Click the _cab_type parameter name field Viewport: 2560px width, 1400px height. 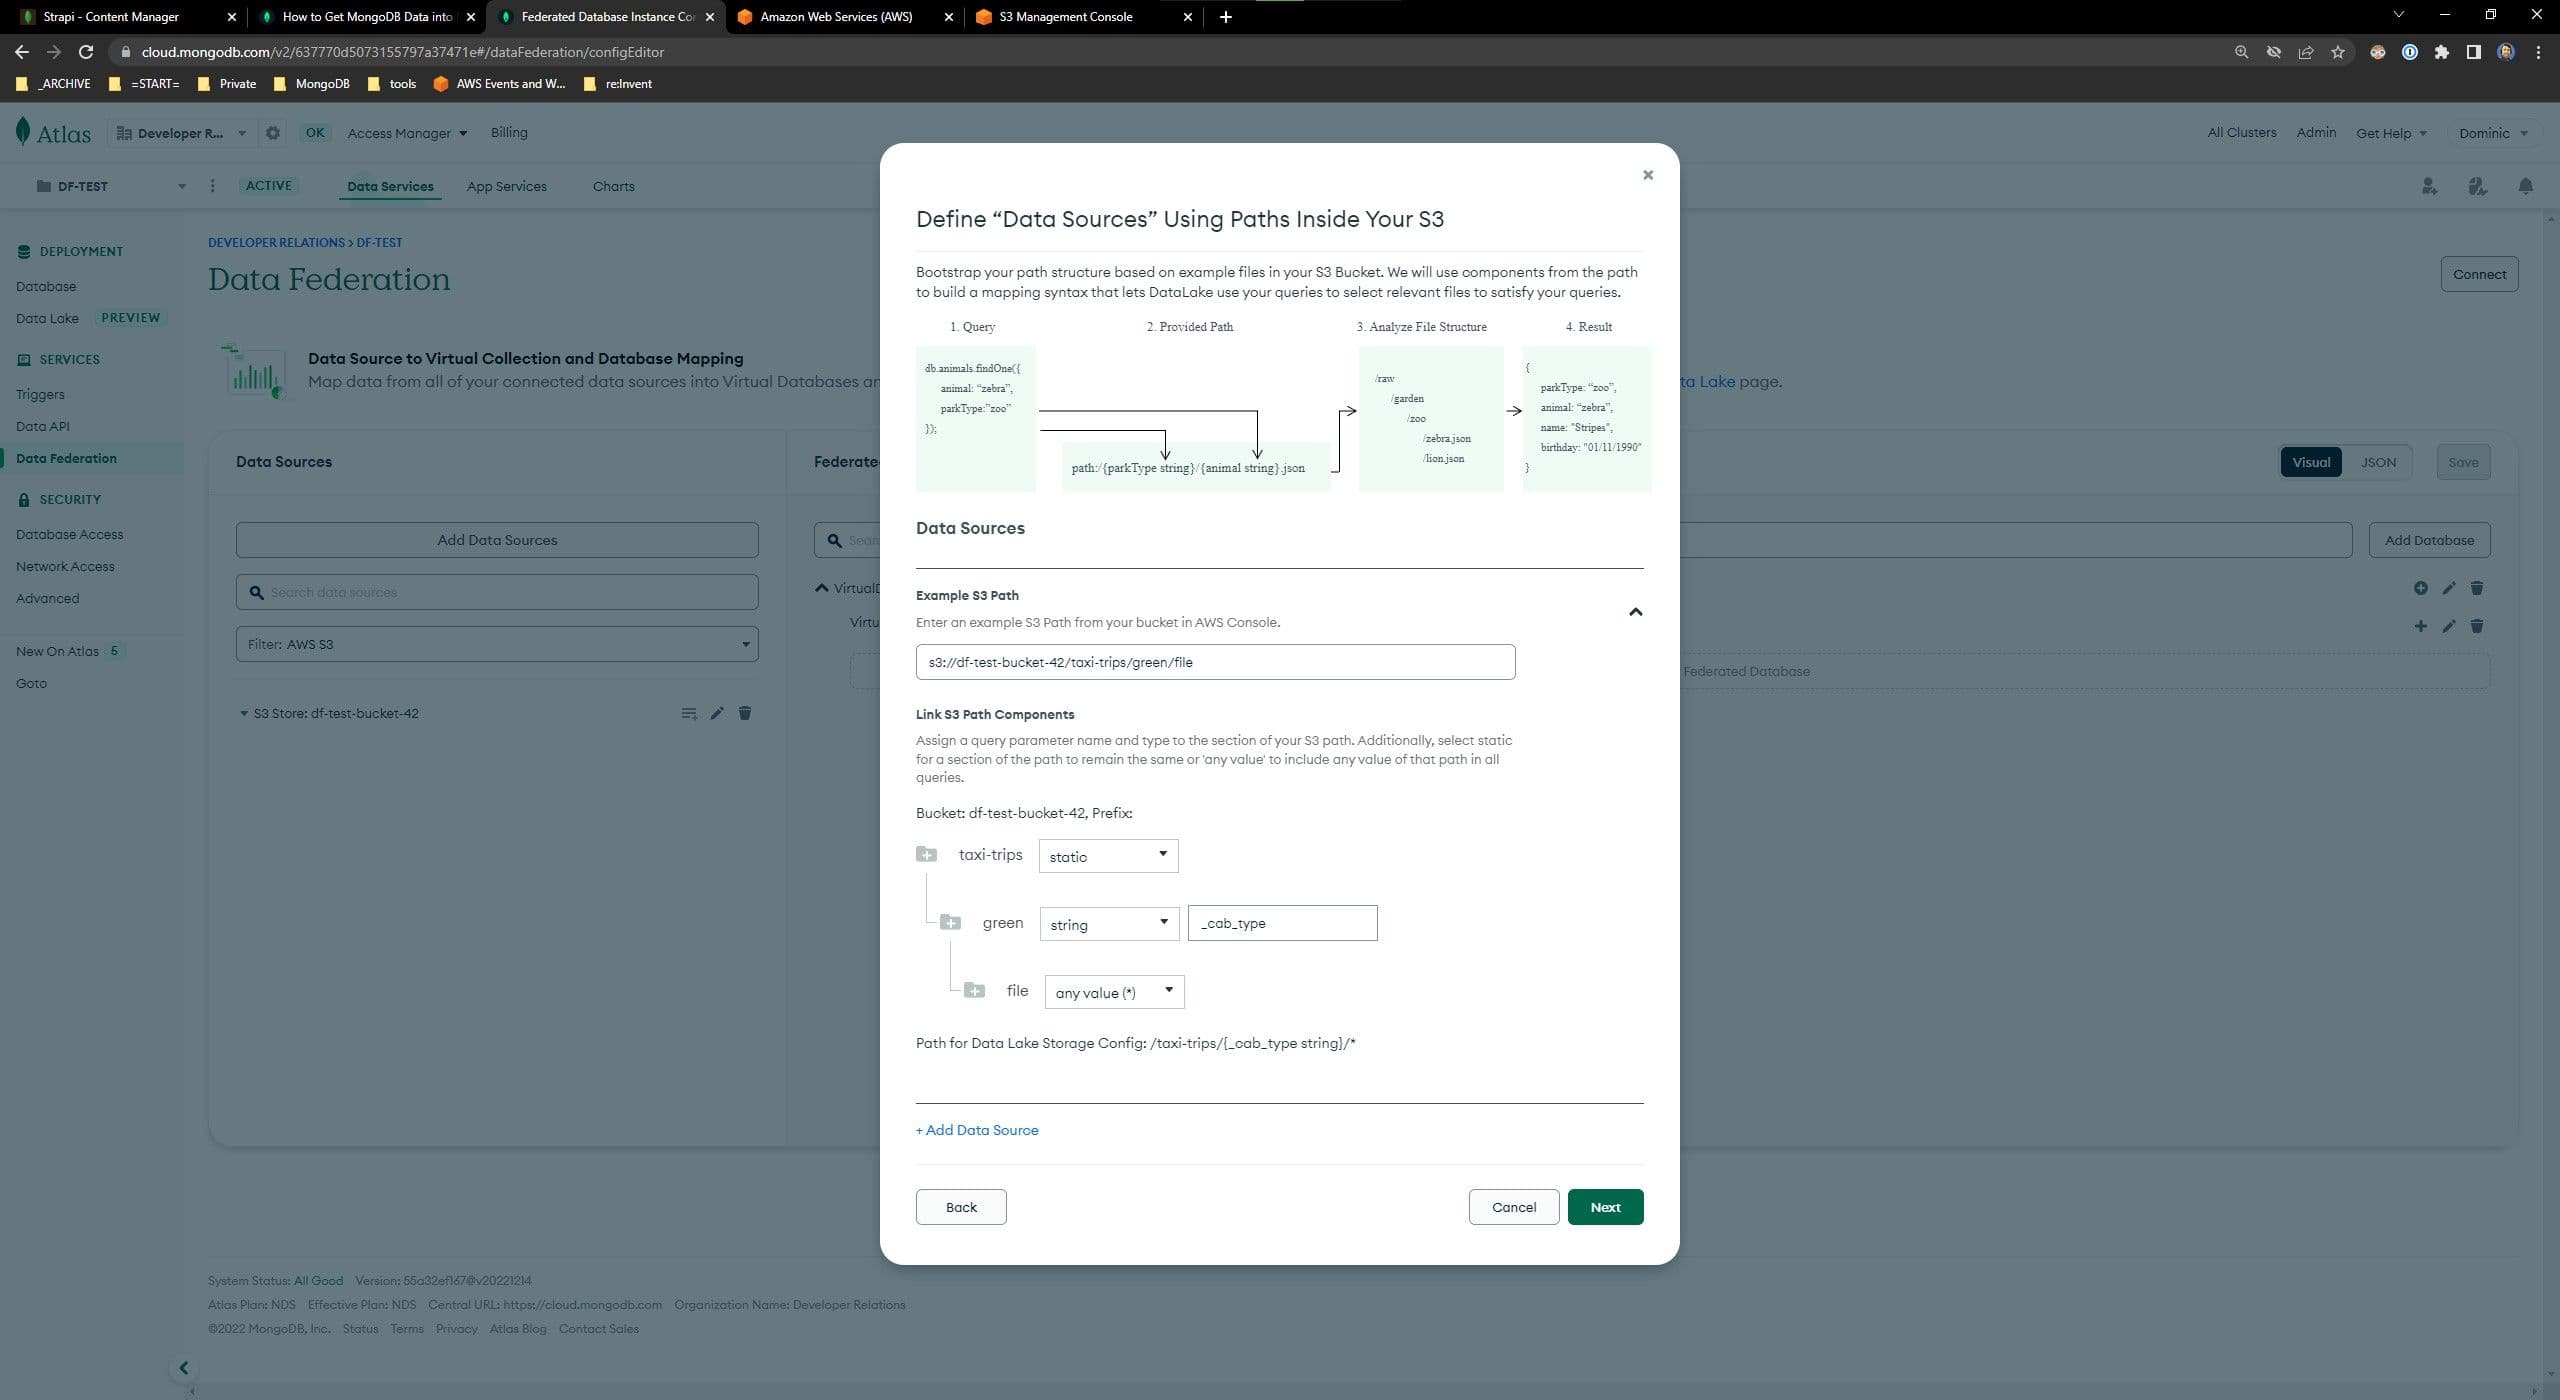1281,923
